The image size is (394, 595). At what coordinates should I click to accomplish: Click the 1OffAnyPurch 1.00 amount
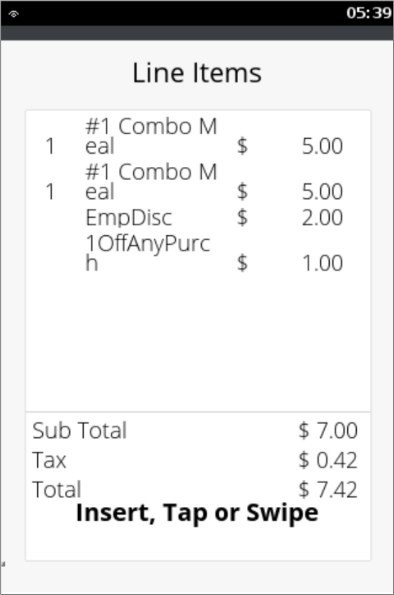[322, 263]
